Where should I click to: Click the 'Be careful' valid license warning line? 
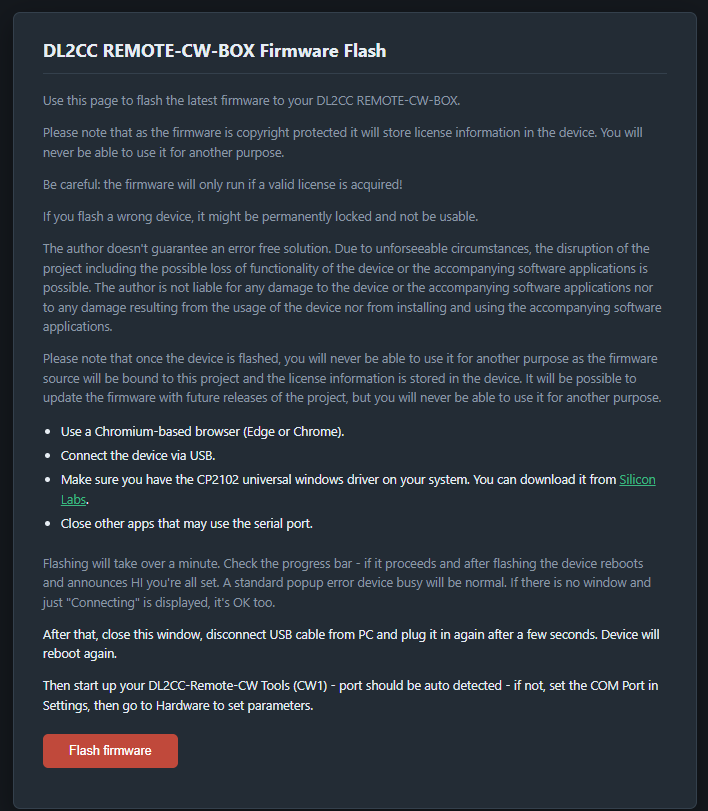(x=222, y=185)
